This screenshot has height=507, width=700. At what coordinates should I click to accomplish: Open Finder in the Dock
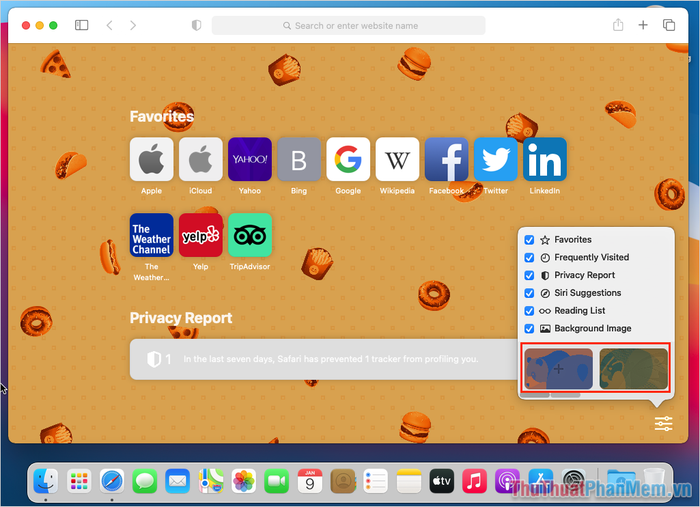pyautogui.click(x=46, y=481)
